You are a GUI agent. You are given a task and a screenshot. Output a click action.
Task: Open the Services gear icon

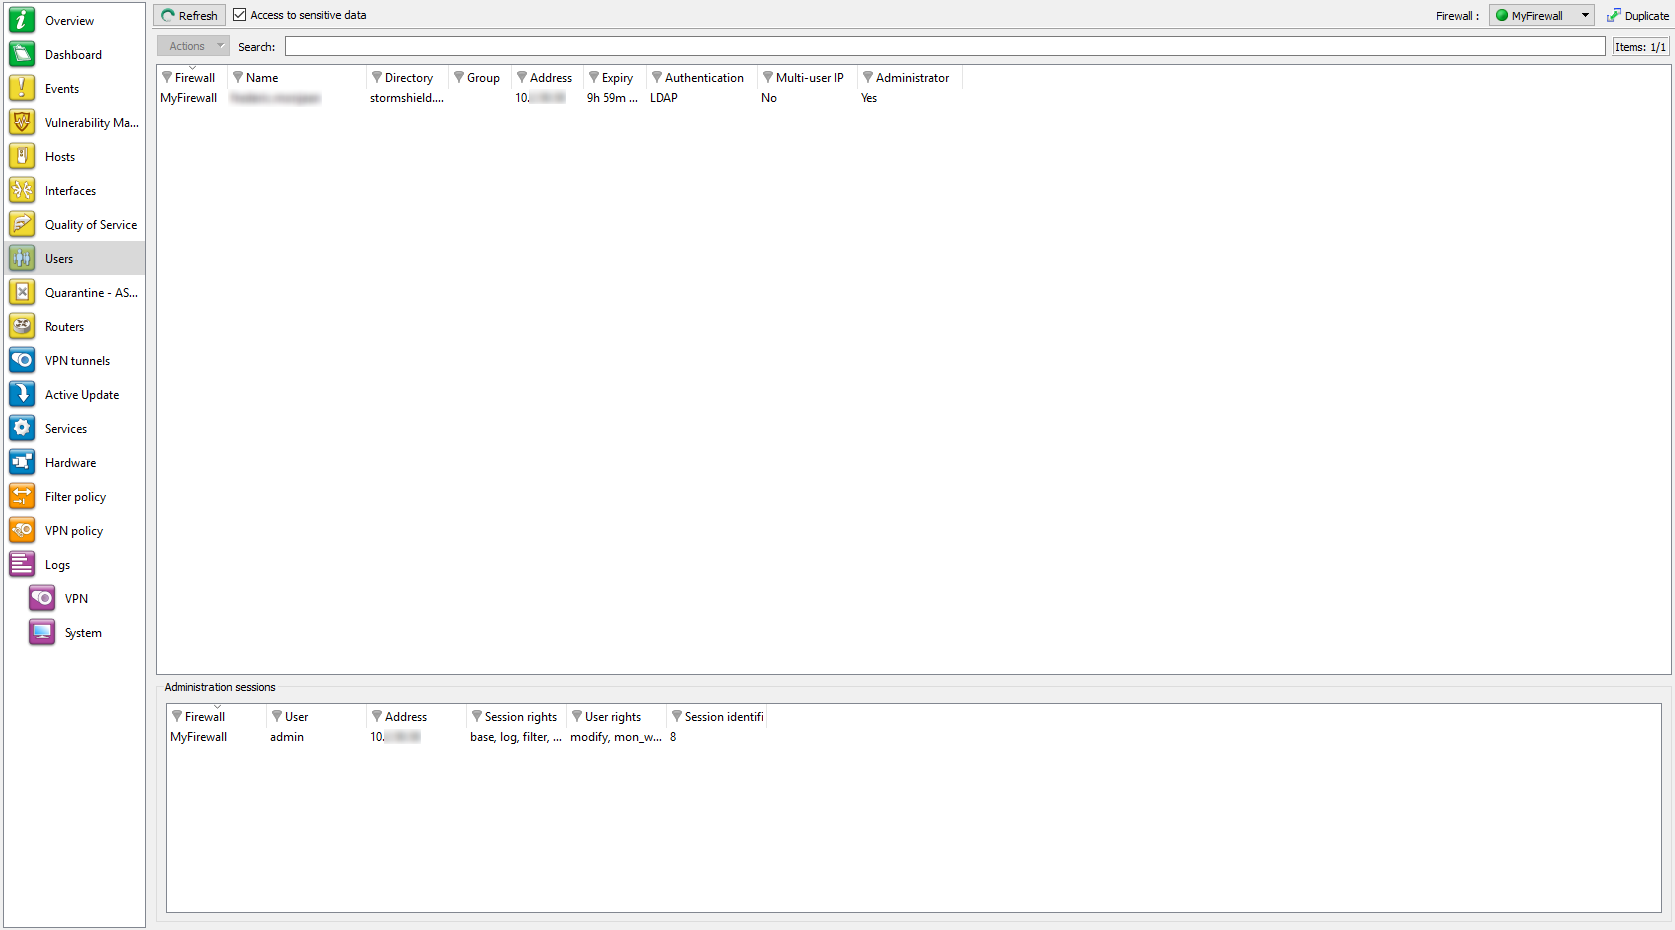(22, 428)
